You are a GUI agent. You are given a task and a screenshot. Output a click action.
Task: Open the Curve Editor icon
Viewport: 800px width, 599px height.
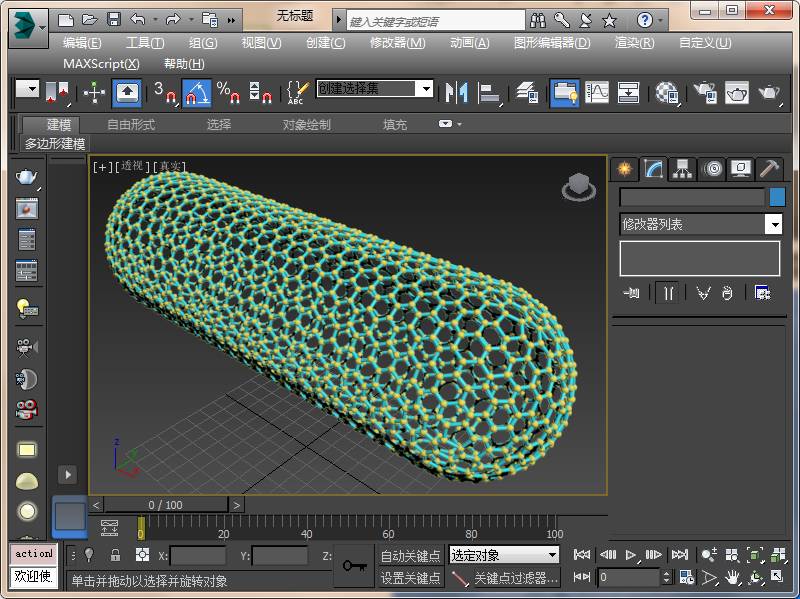tap(596, 93)
